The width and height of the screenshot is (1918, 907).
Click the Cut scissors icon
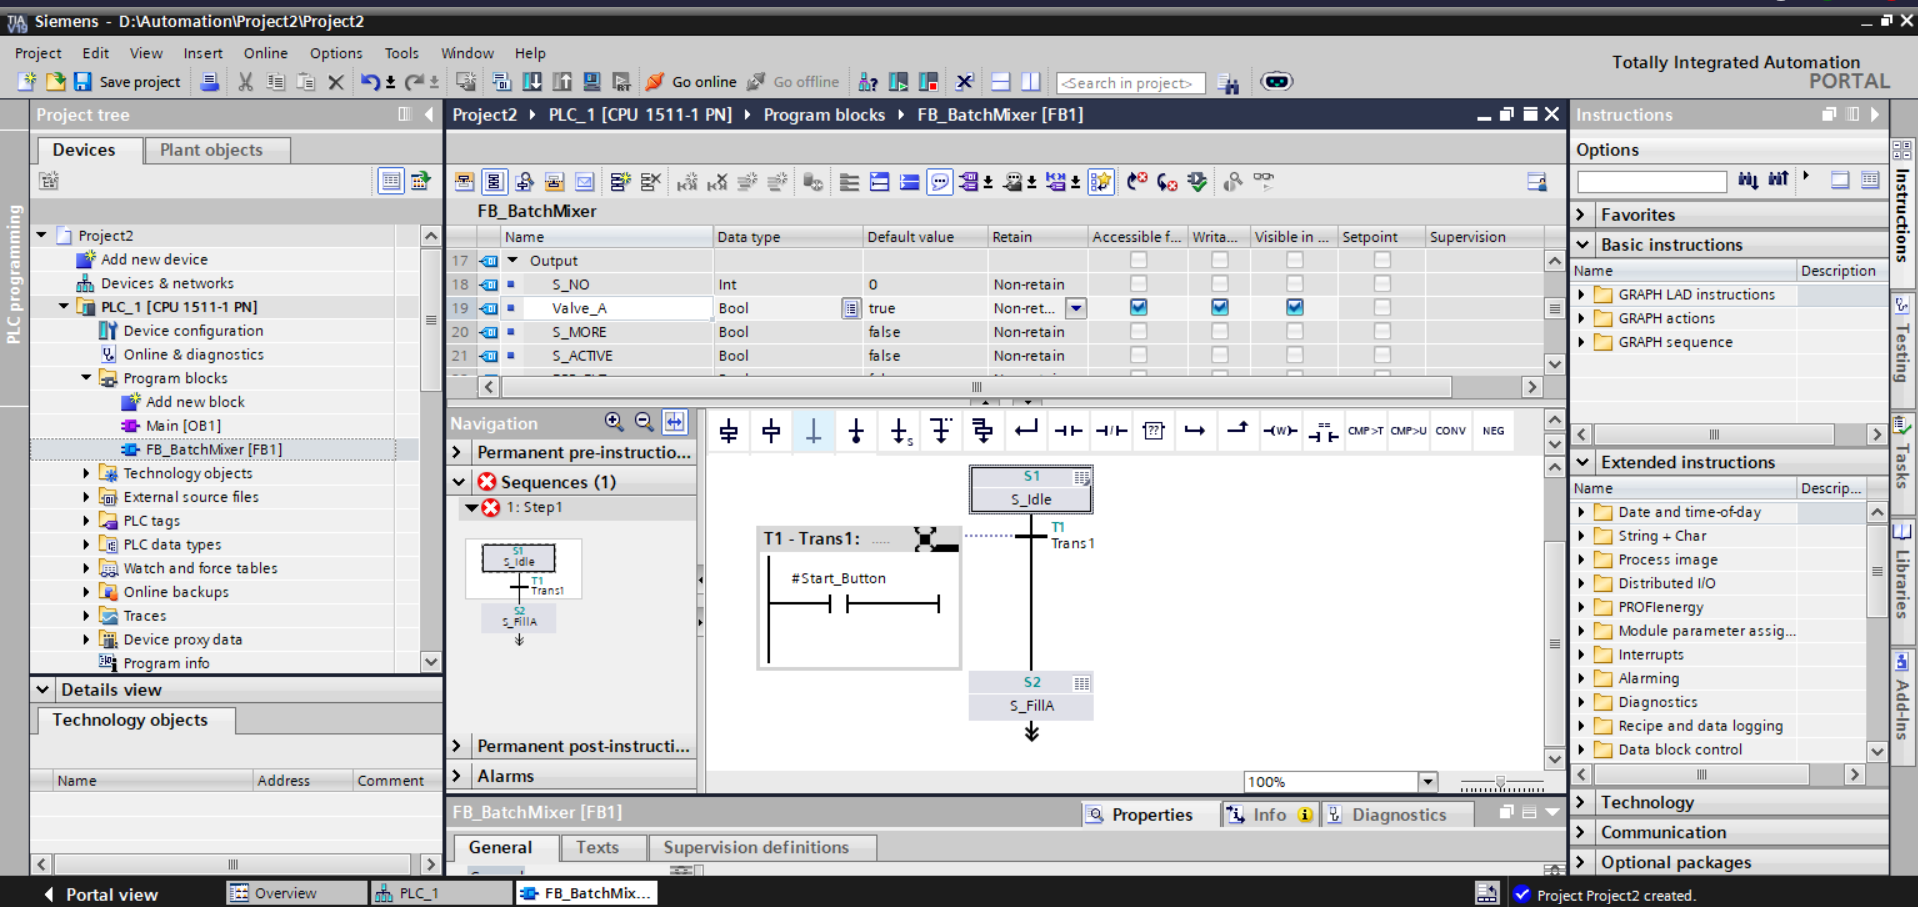point(245,82)
